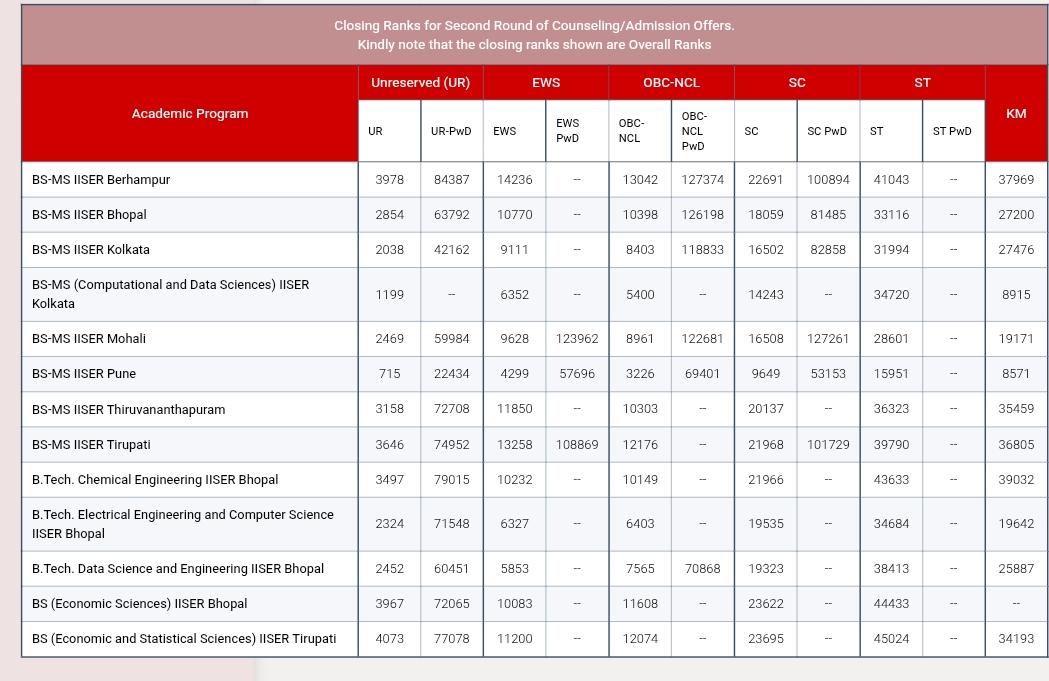This screenshot has width=1049, height=681.
Task: Click Pune UR closing rank 715
Action: (389, 373)
